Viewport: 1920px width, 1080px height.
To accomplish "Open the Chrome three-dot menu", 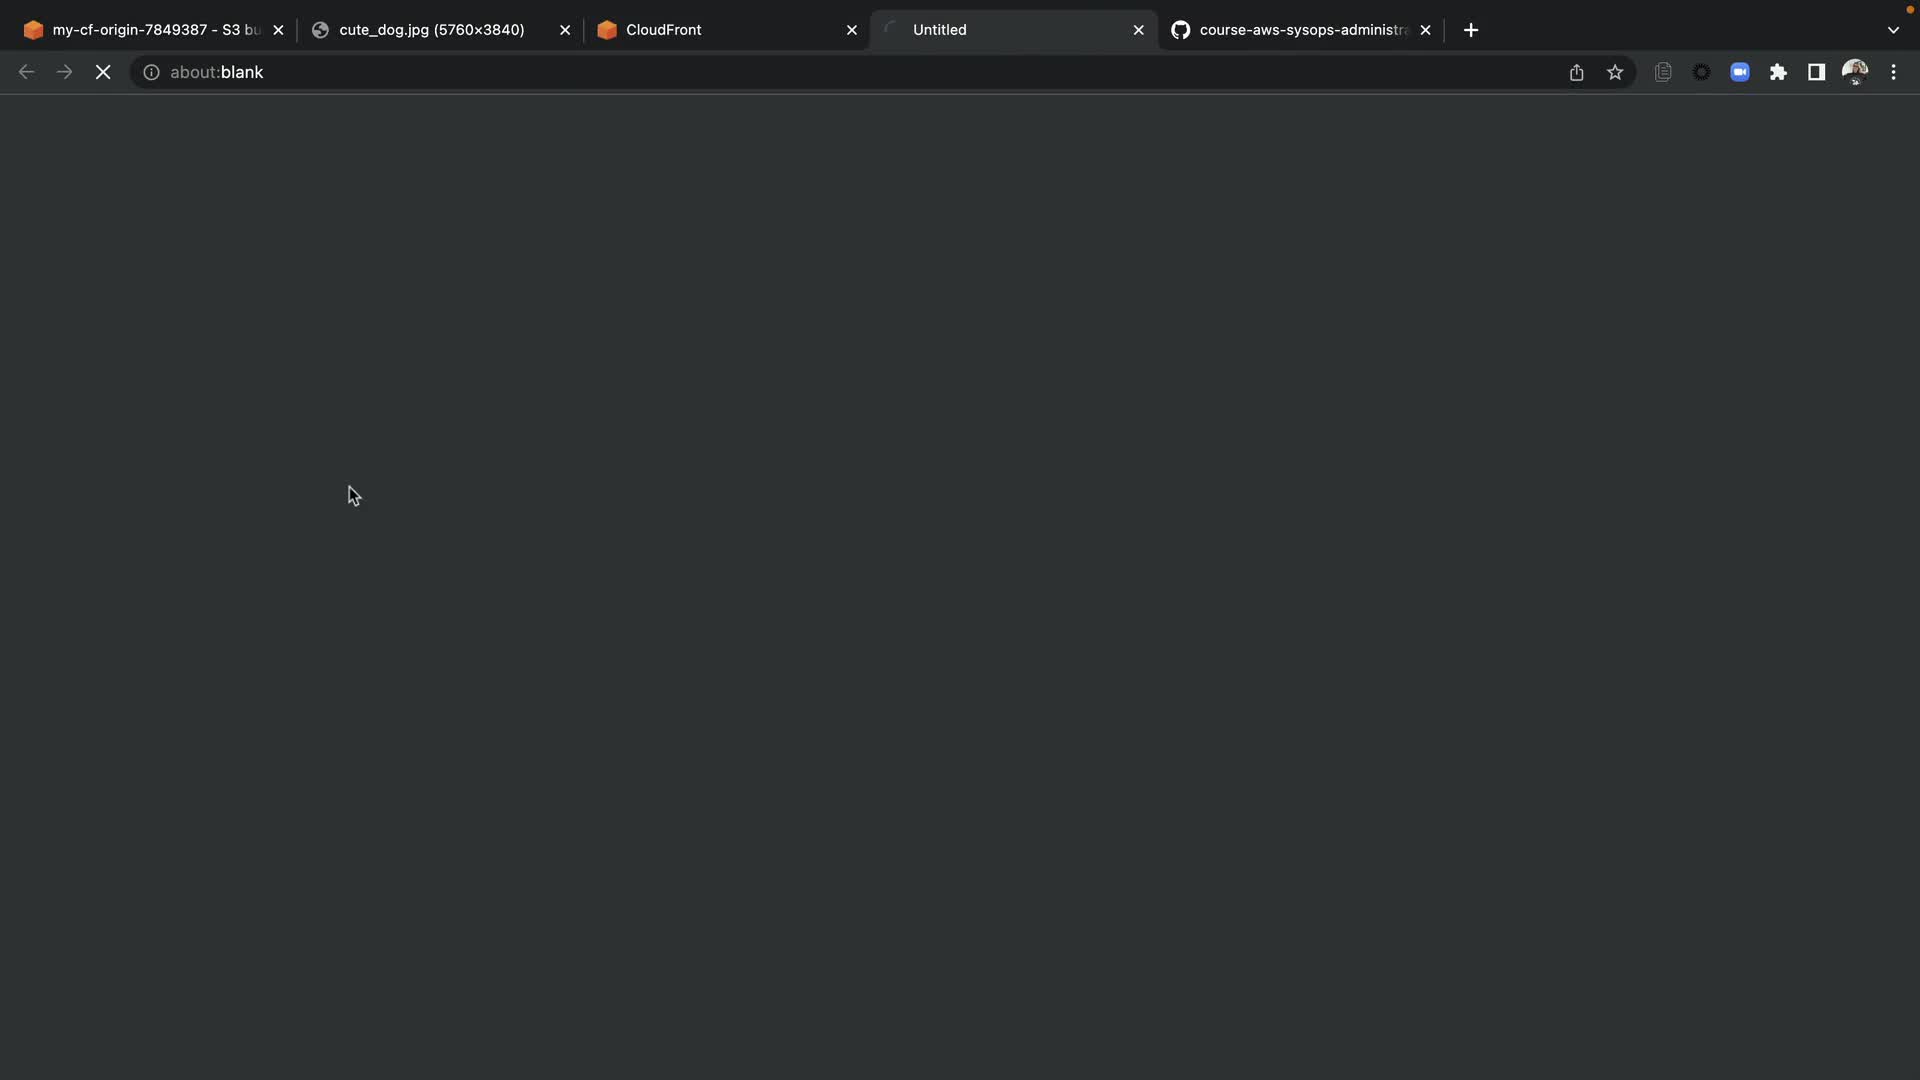I will point(1893,72).
